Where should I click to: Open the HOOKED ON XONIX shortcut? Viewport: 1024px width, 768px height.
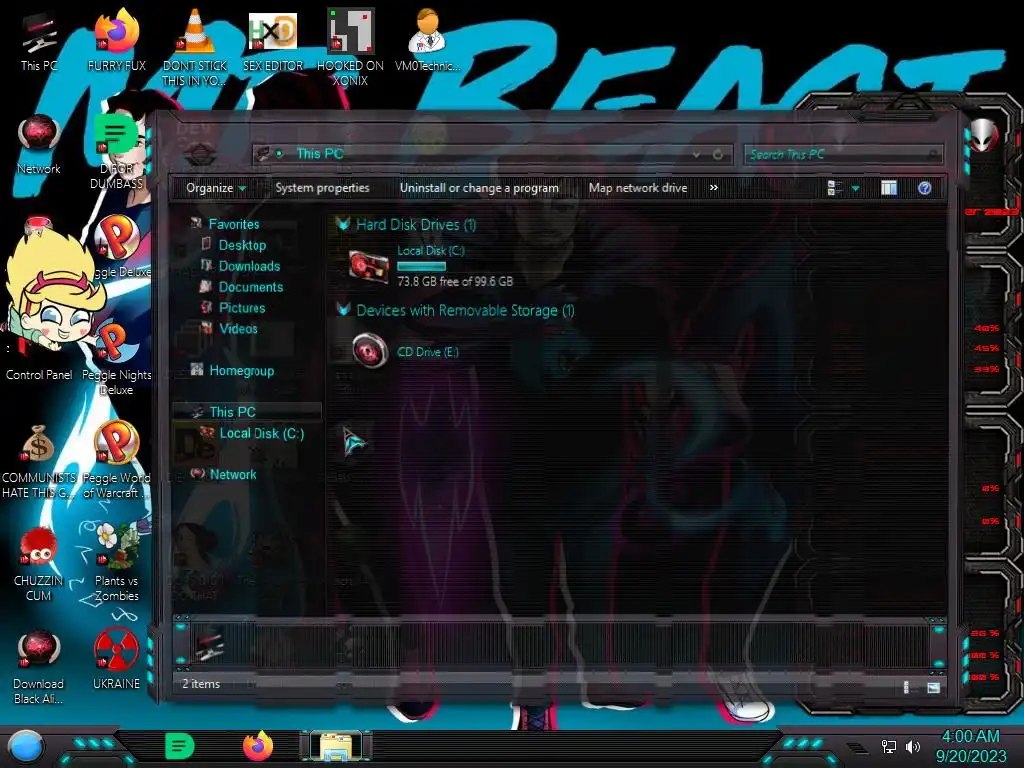click(x=350, y=47)
